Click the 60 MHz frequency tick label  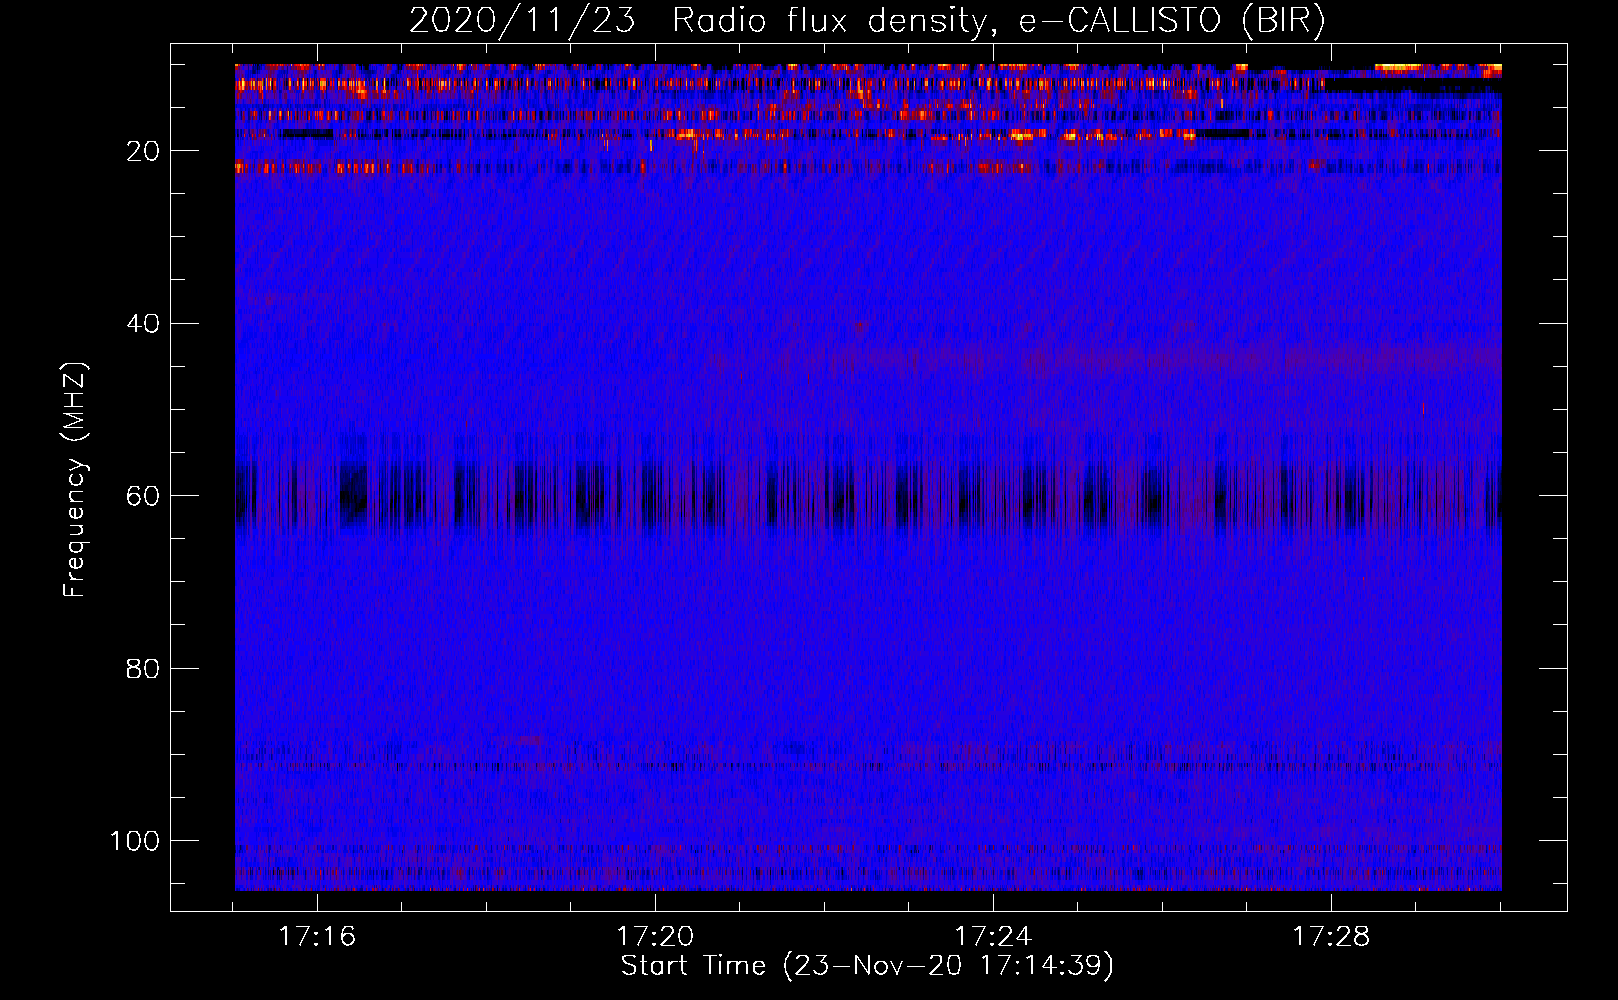pyautogui.click(x=143, y=496)
